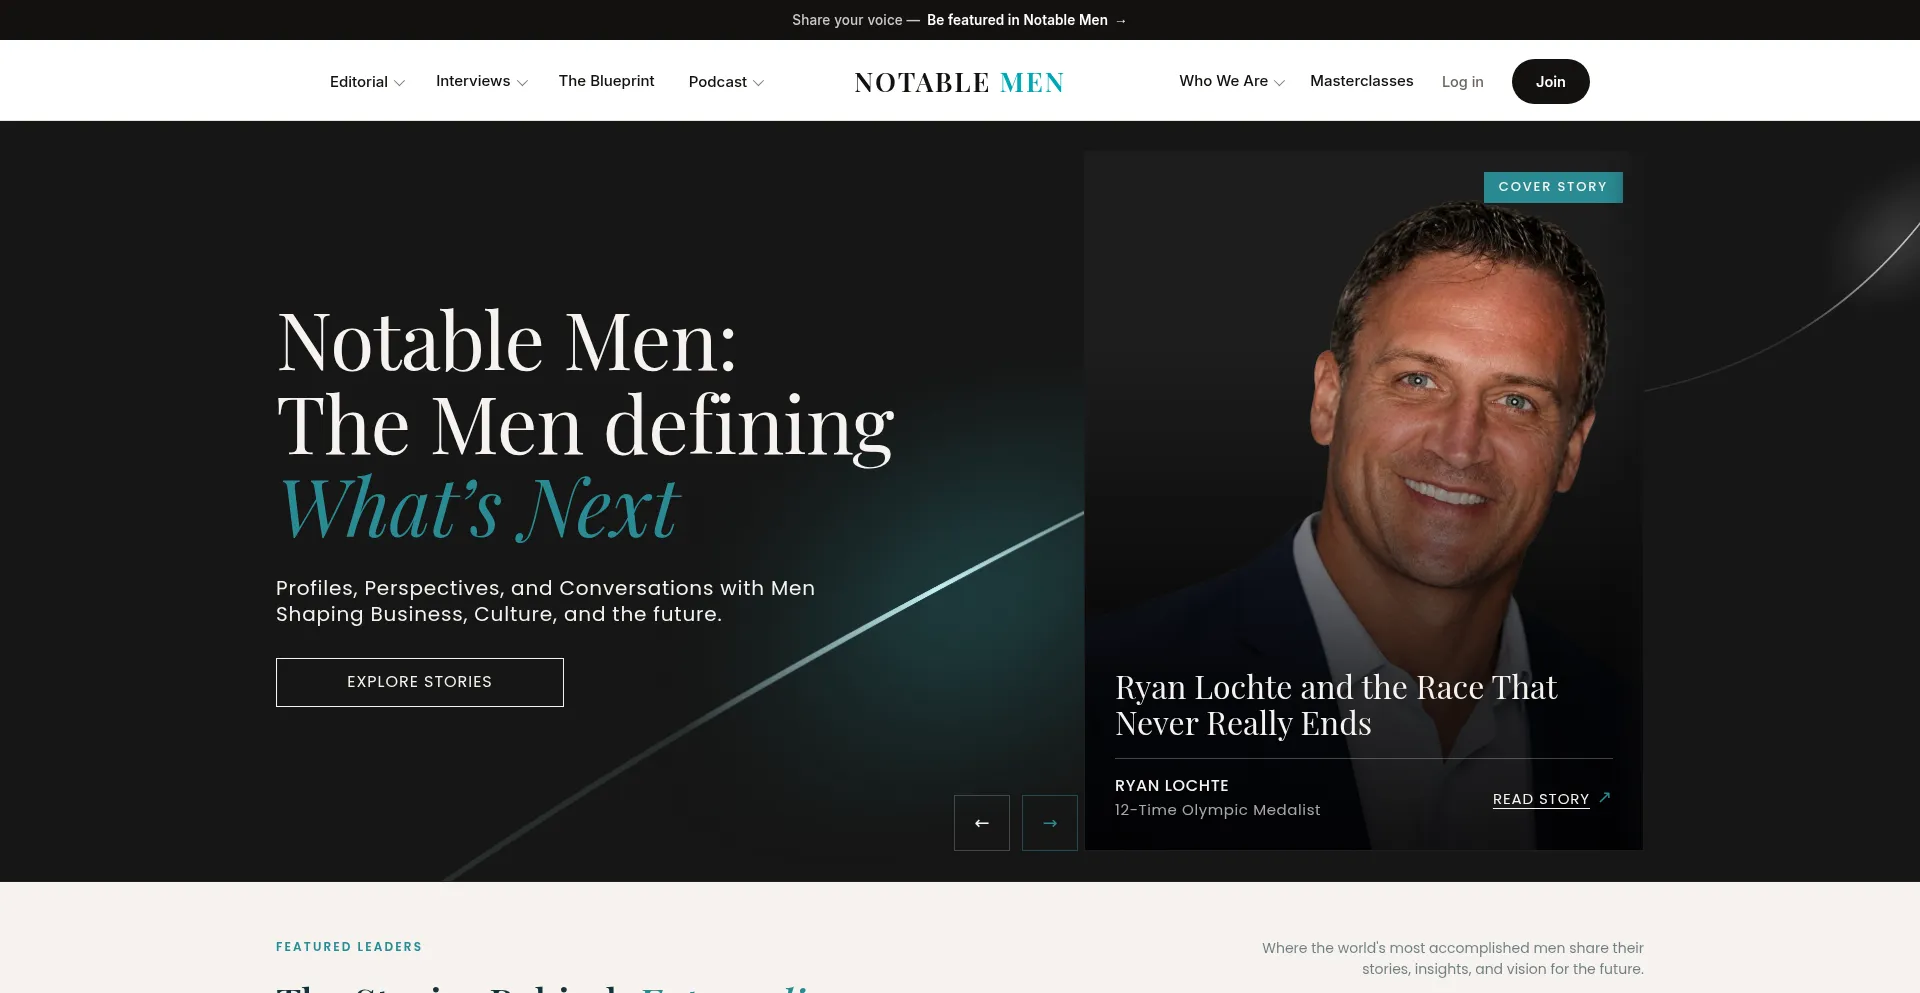
Task: Open the Editorial nav item
Action: [359, 82]
